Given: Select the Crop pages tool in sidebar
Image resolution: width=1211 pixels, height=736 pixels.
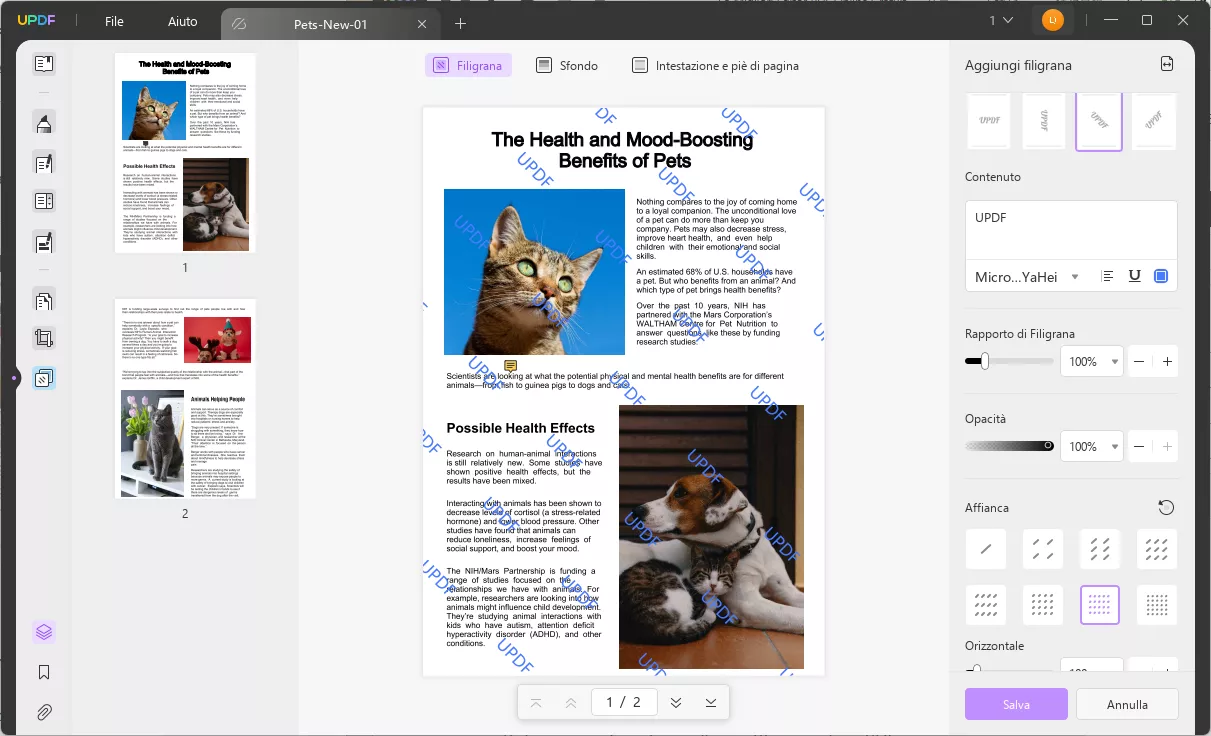Looking at the screenshot, I should click(x=44, y=339).
